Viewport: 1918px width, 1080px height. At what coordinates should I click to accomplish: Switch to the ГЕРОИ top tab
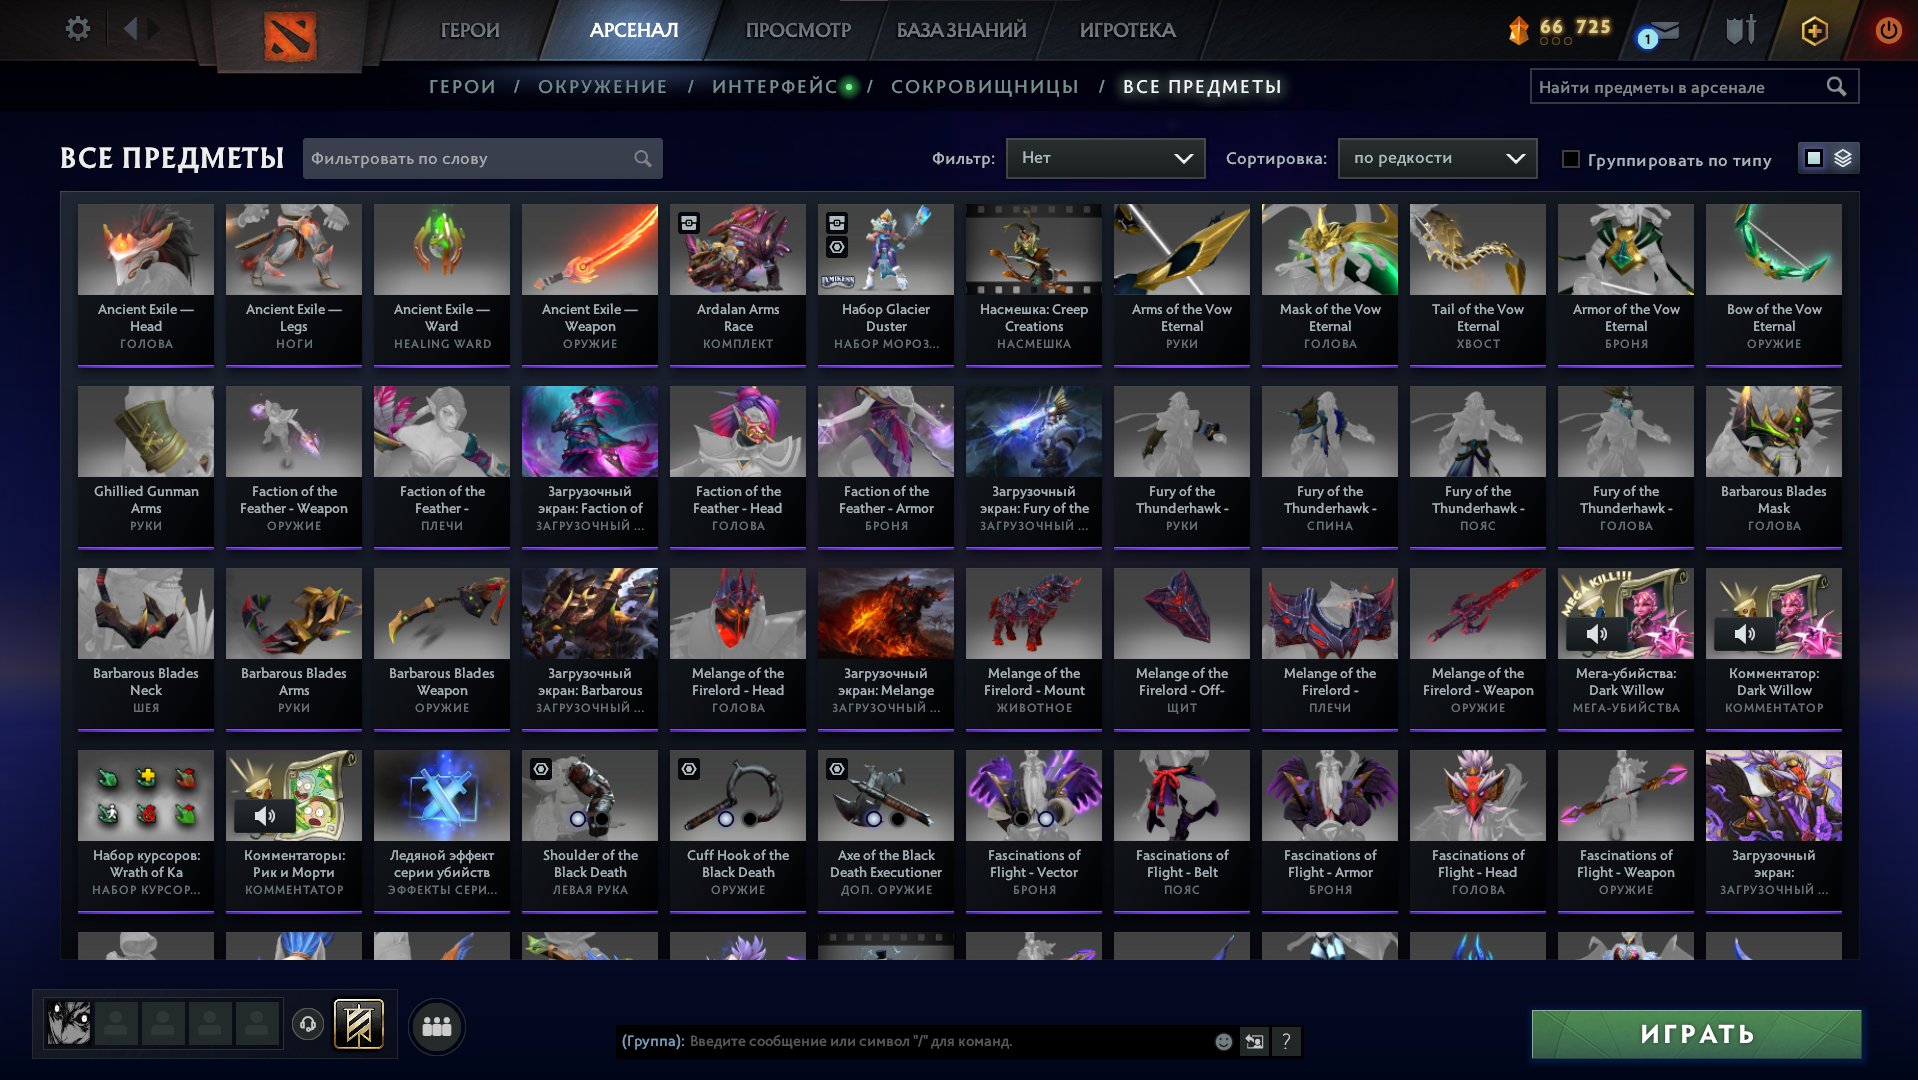(x=470, y=30)
